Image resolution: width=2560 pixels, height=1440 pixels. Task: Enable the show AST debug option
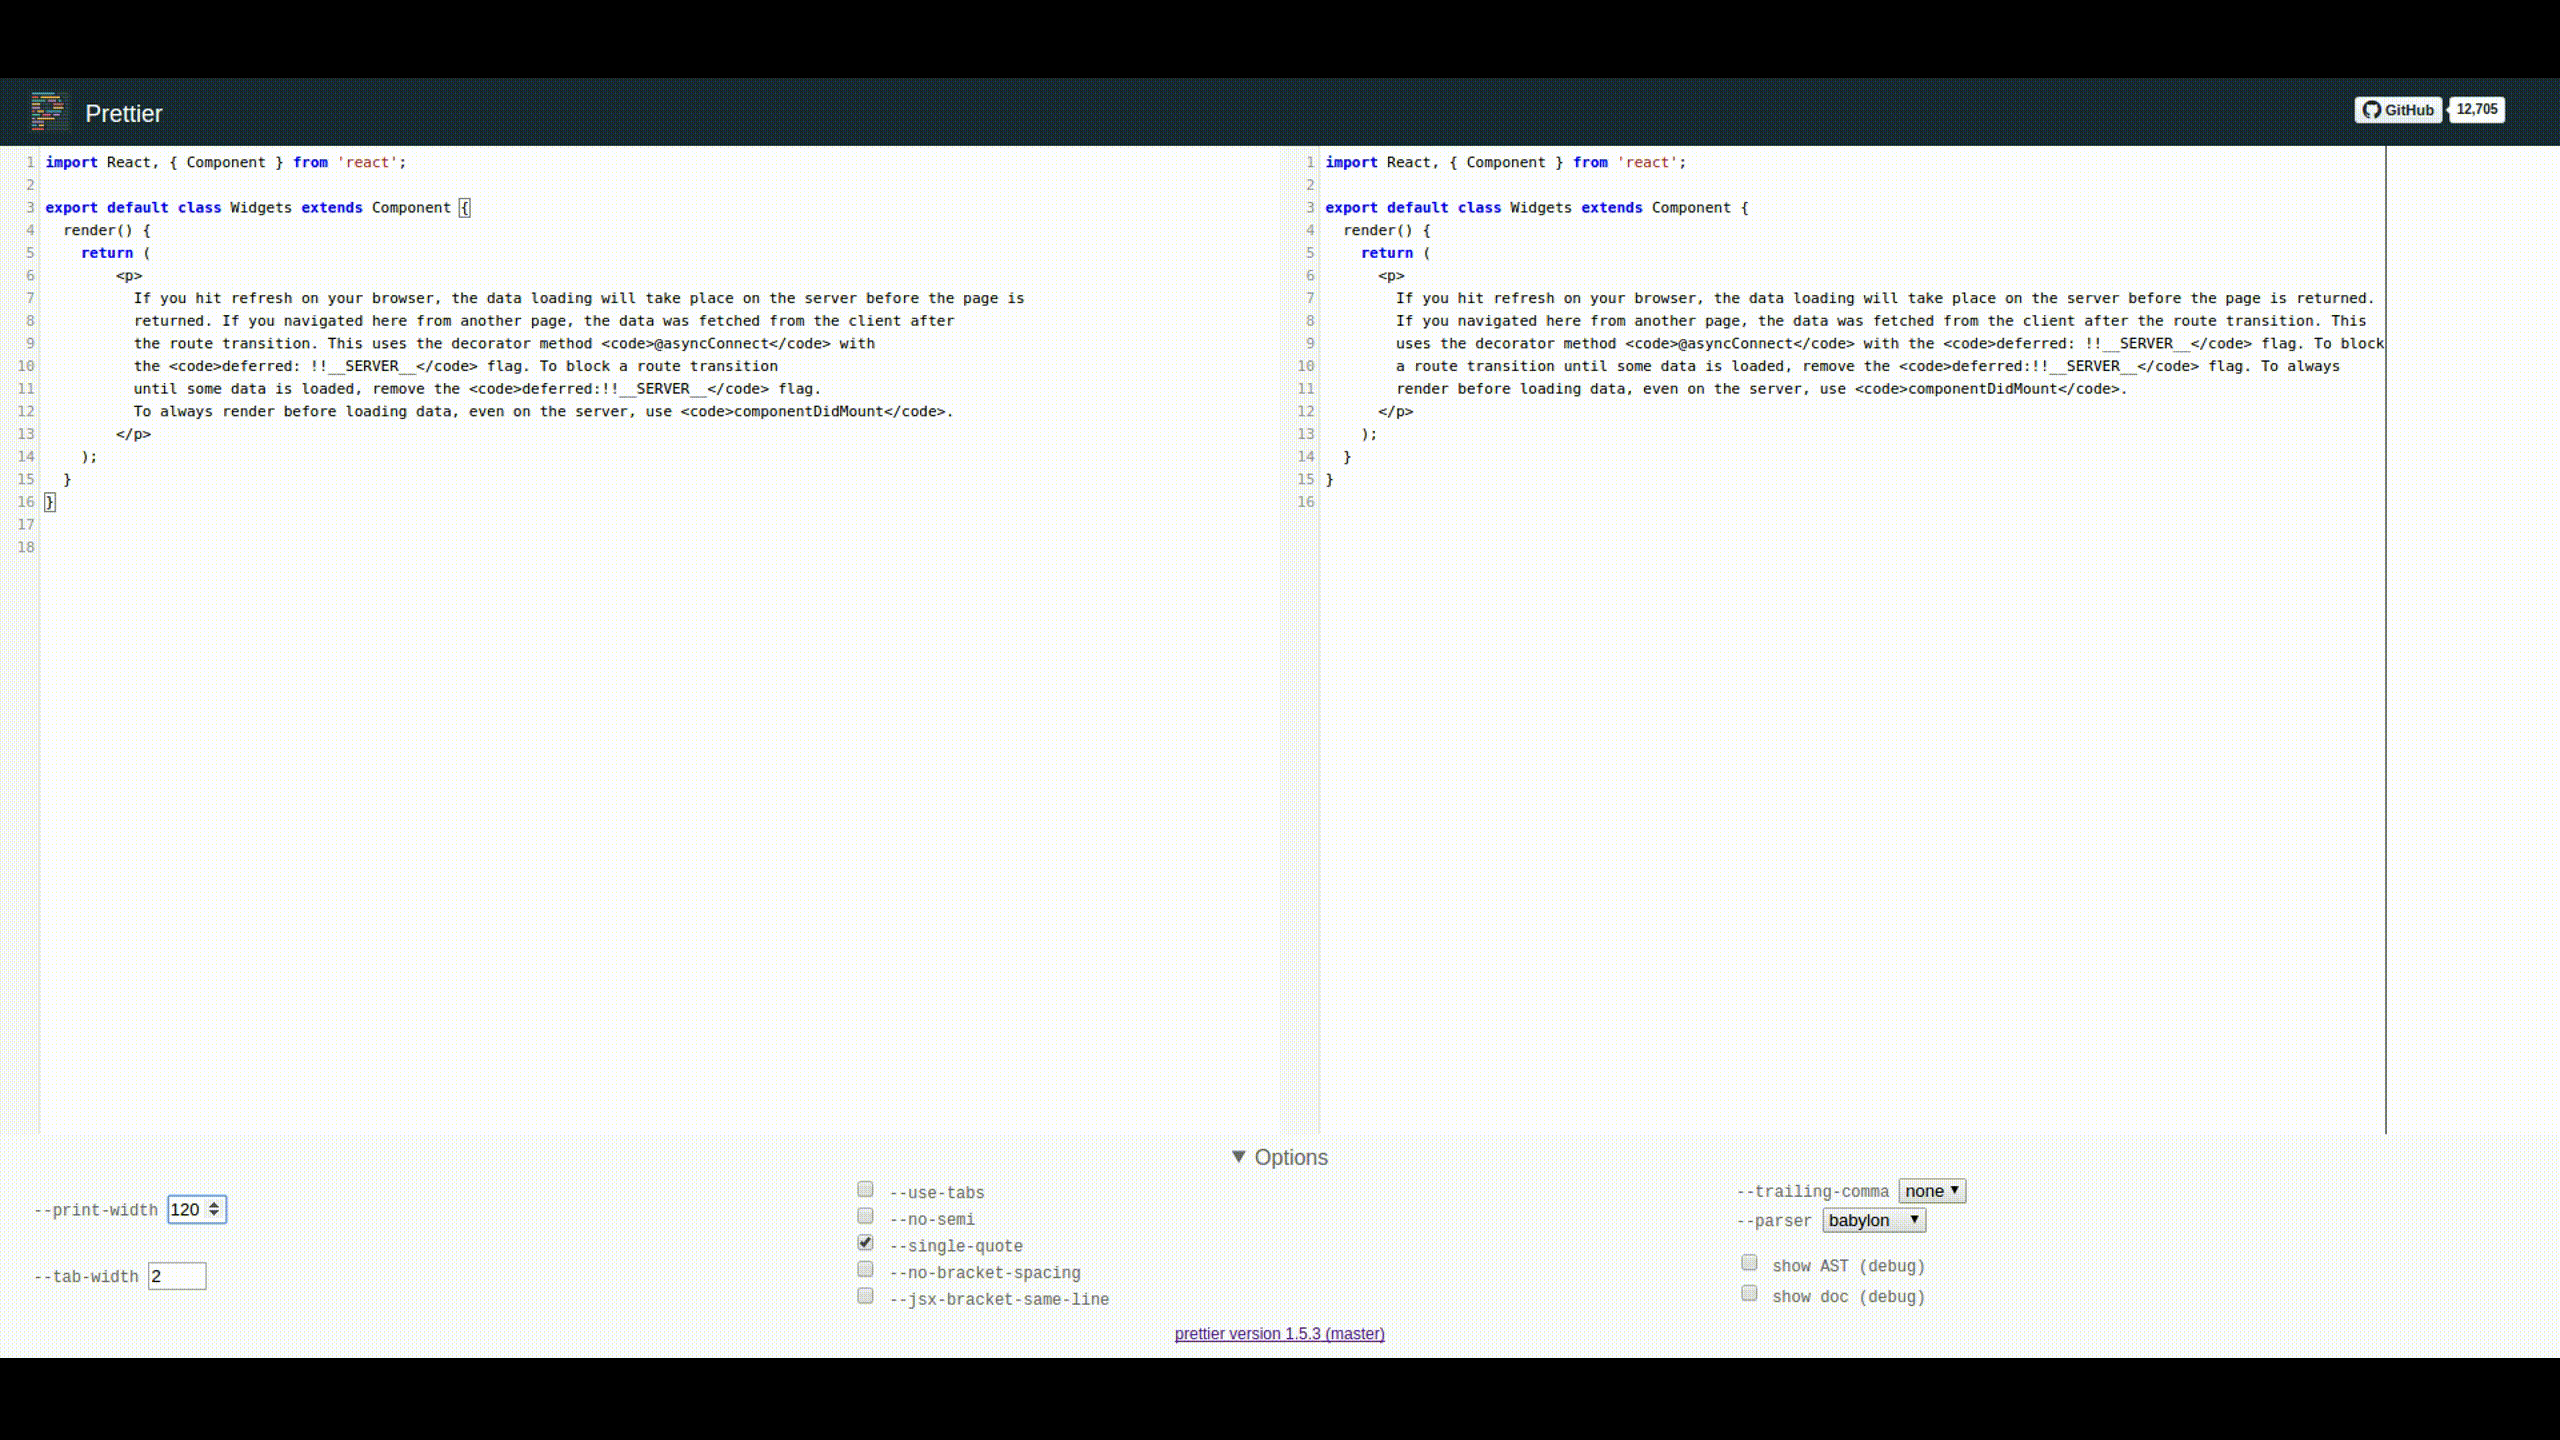pos(1750,1262)
